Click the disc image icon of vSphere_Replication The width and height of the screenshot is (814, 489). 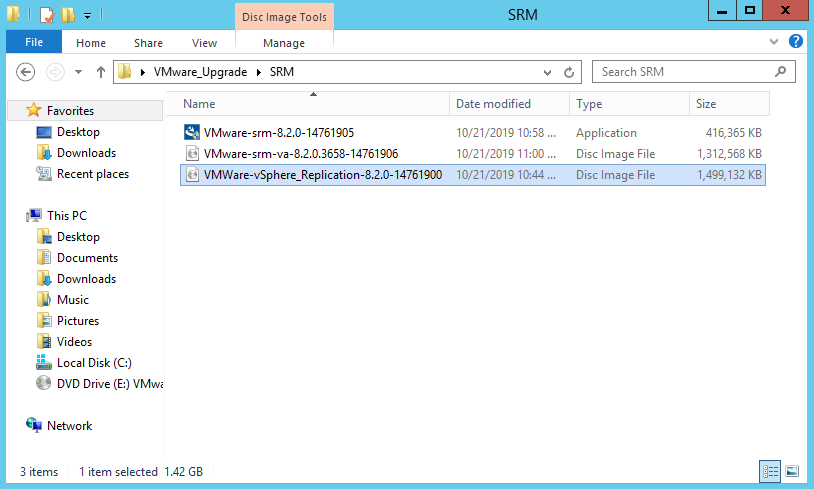coord(192,175)
